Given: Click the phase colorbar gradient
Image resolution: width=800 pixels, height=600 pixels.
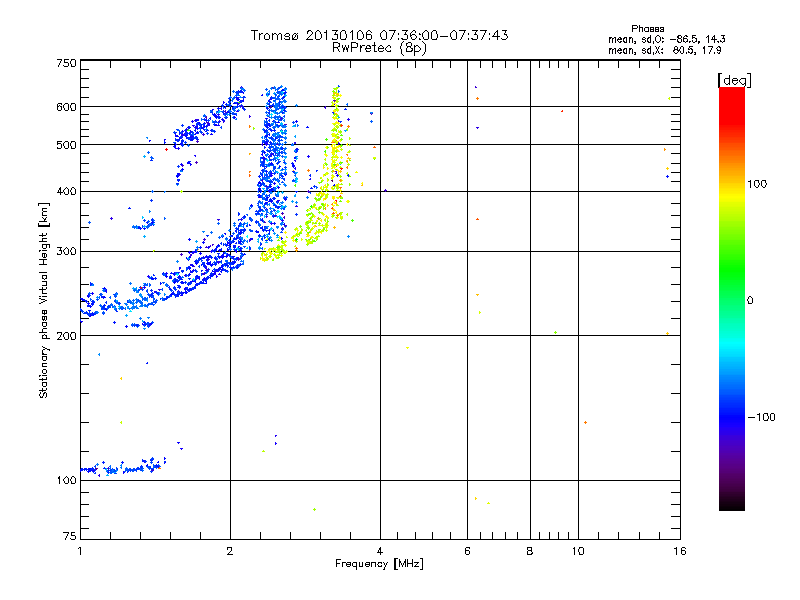Looking at the screenshot, I should [732, 298].
